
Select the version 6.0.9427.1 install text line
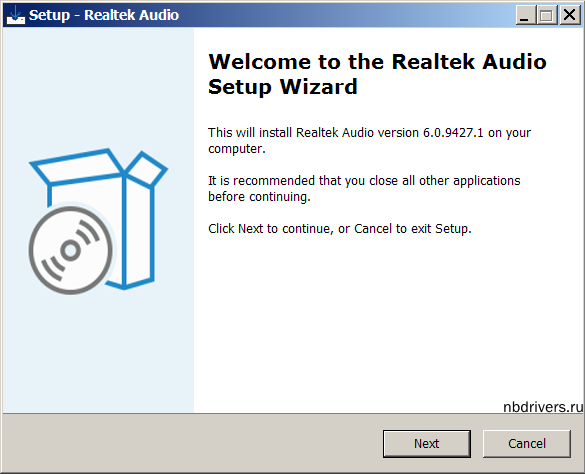(x=369, y=133)
